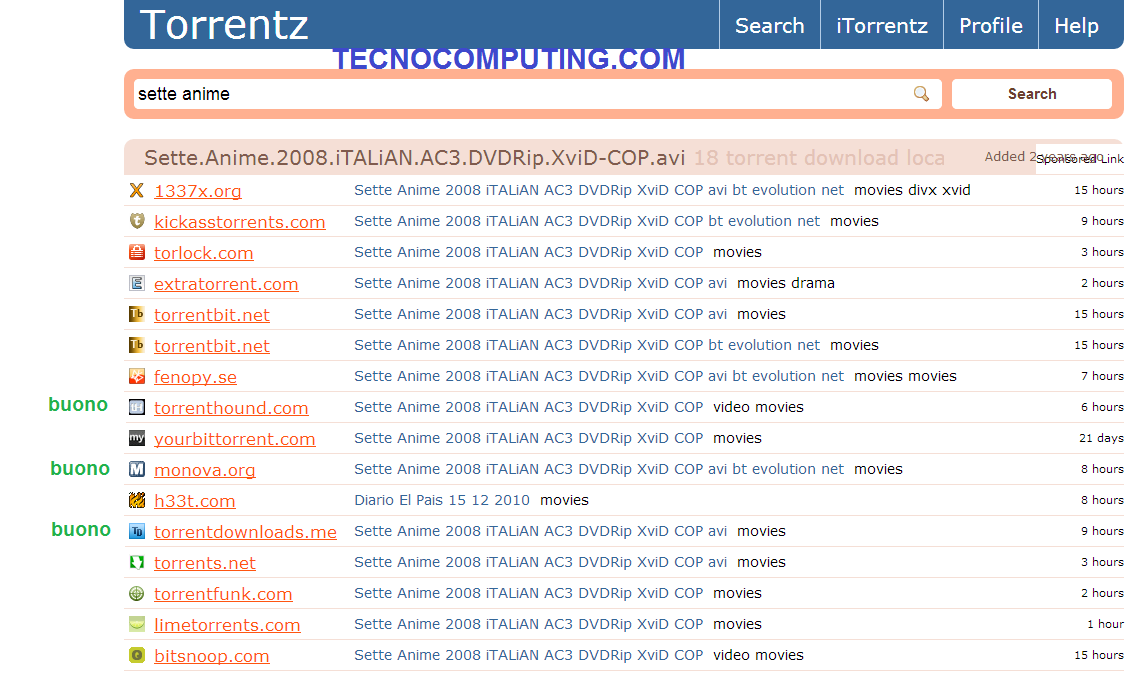
Task: Click the Sponsored Link label
Action: (1080, 159)
